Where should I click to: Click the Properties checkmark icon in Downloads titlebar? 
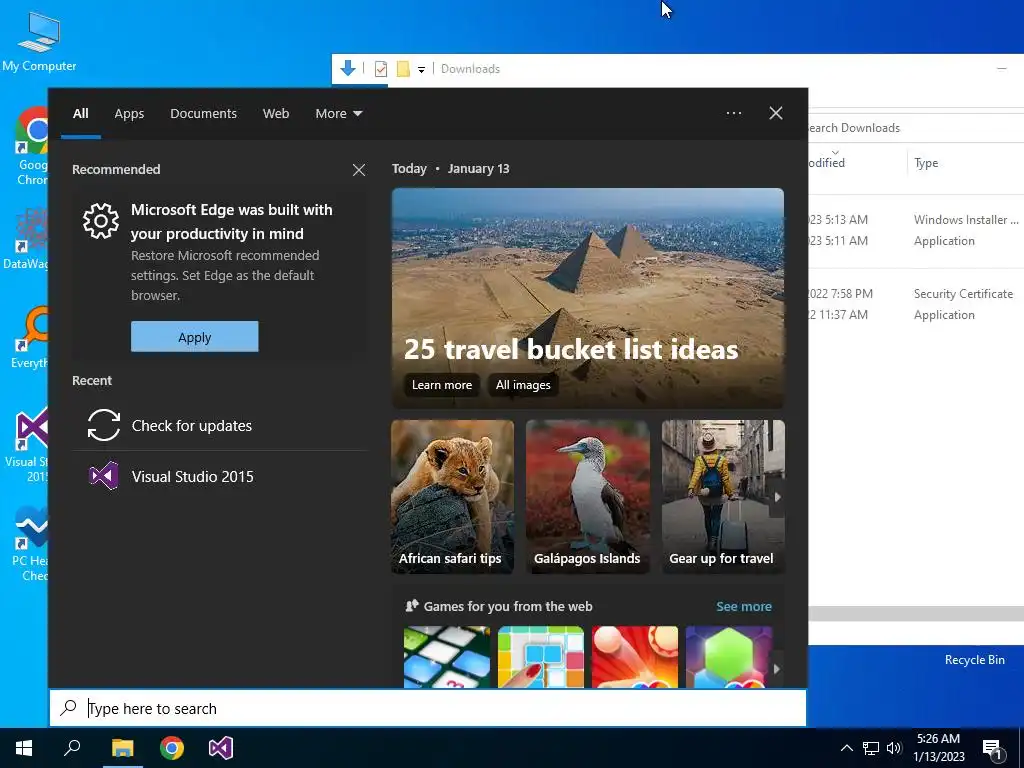pyautogui.click(x=381, y=69)
